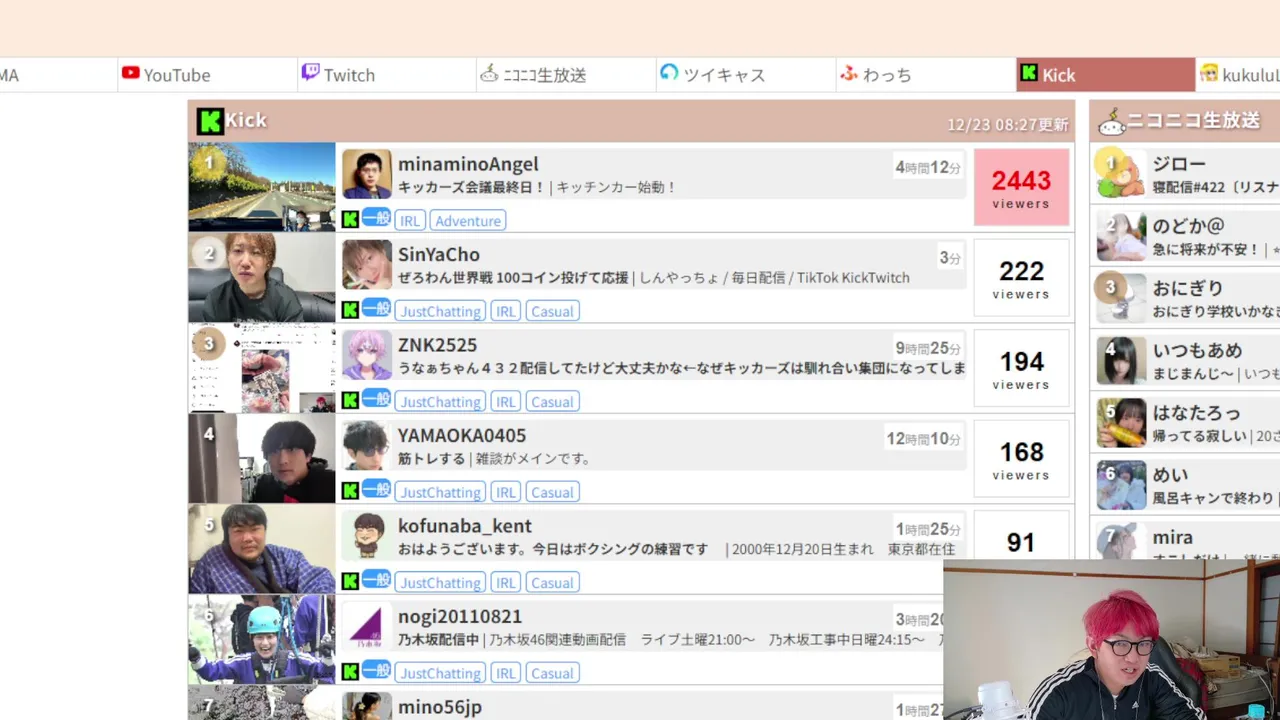Click the 一般 badge on SinYaCho row

(376, 308)
